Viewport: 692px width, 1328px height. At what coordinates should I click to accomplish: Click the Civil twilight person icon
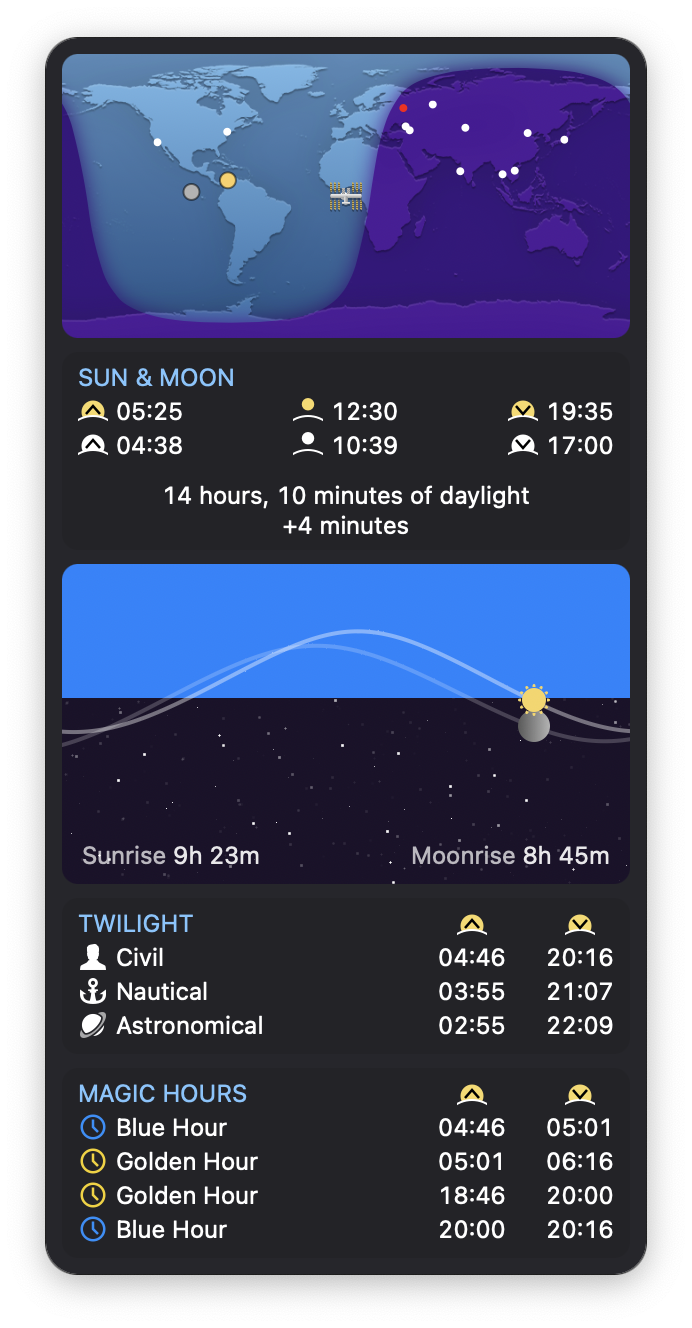[93, 957]
